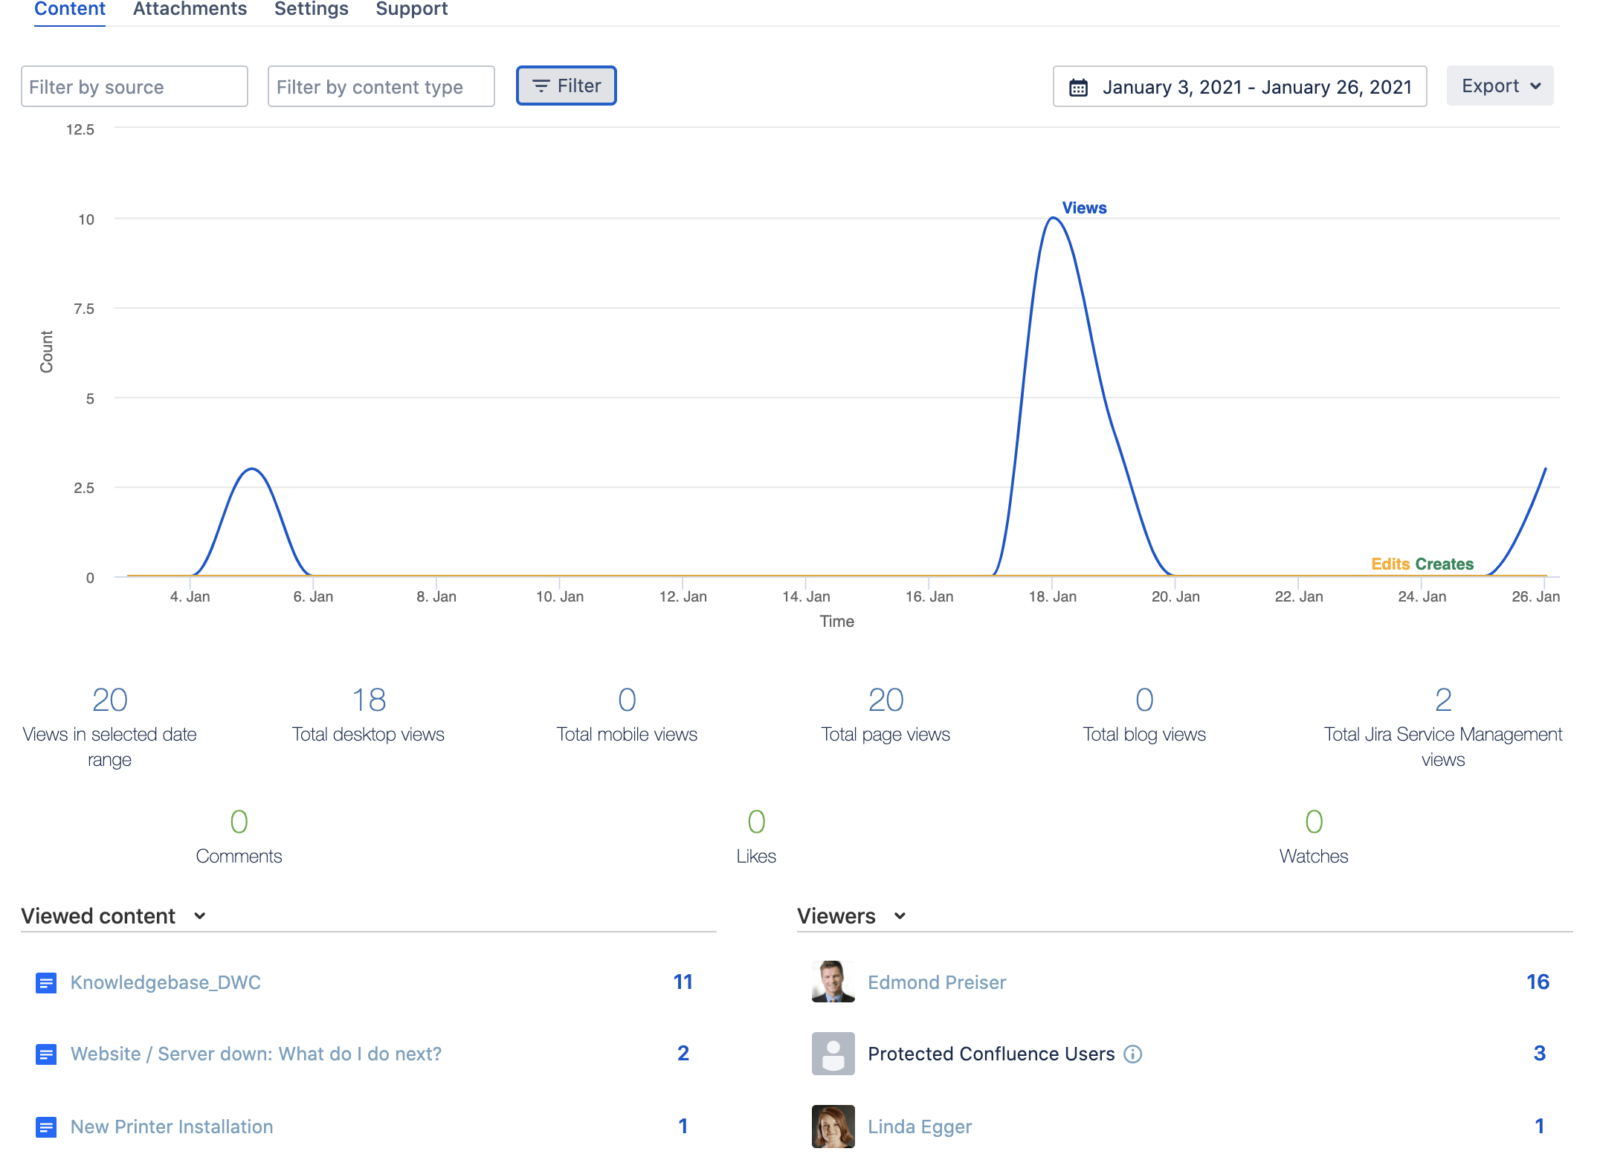Viewport: 1600px width, 1160px height.
Task: Expand the Viewed content dropdown
Action: coord(200,916)
